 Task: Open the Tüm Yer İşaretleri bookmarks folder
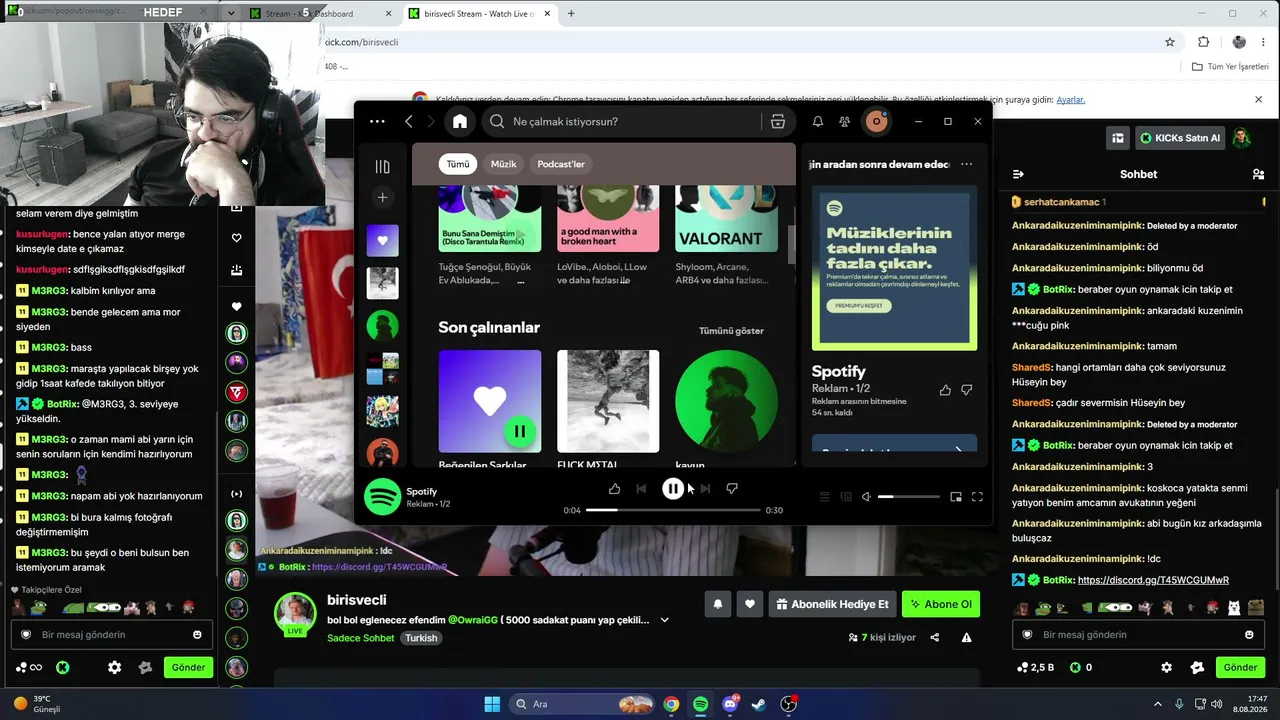(x=1231, y=67)
